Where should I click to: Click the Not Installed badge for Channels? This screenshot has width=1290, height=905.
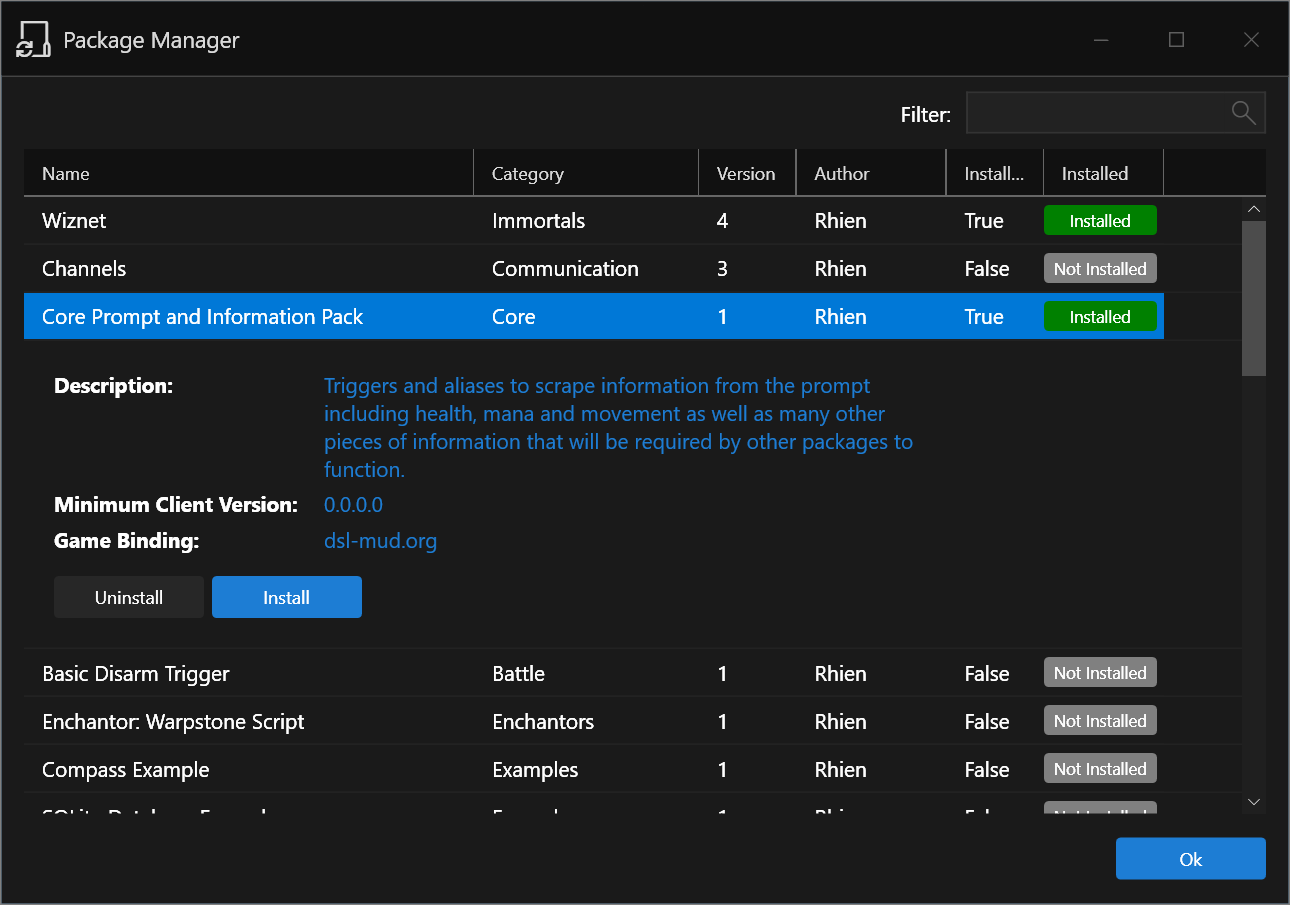click(1100, 269)
